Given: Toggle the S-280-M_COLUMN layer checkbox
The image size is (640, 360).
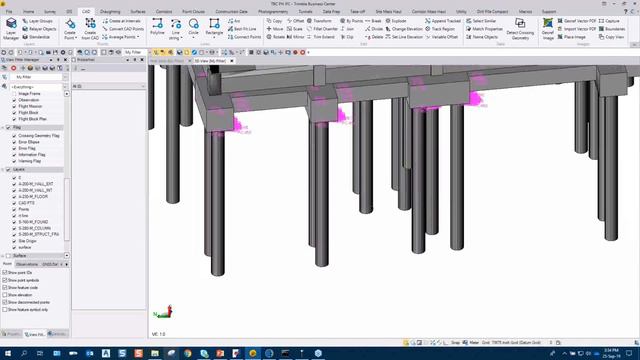Looking at the screenshot, I should [14, 228].
